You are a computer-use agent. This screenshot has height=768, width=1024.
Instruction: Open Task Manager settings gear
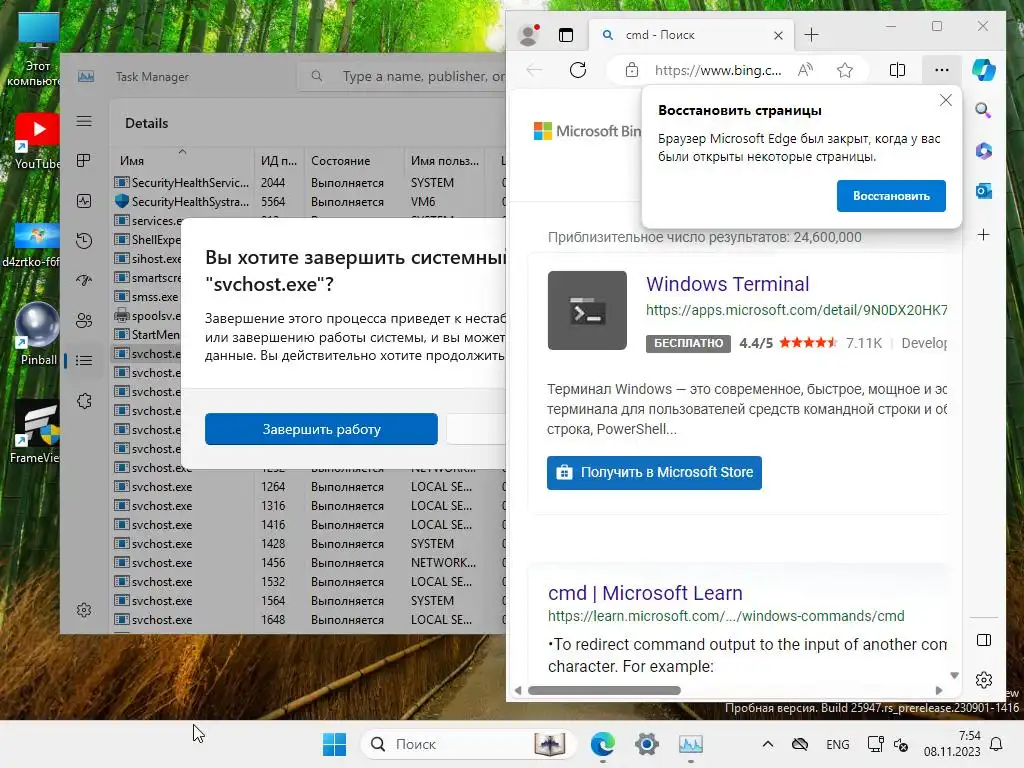point(84,610)
